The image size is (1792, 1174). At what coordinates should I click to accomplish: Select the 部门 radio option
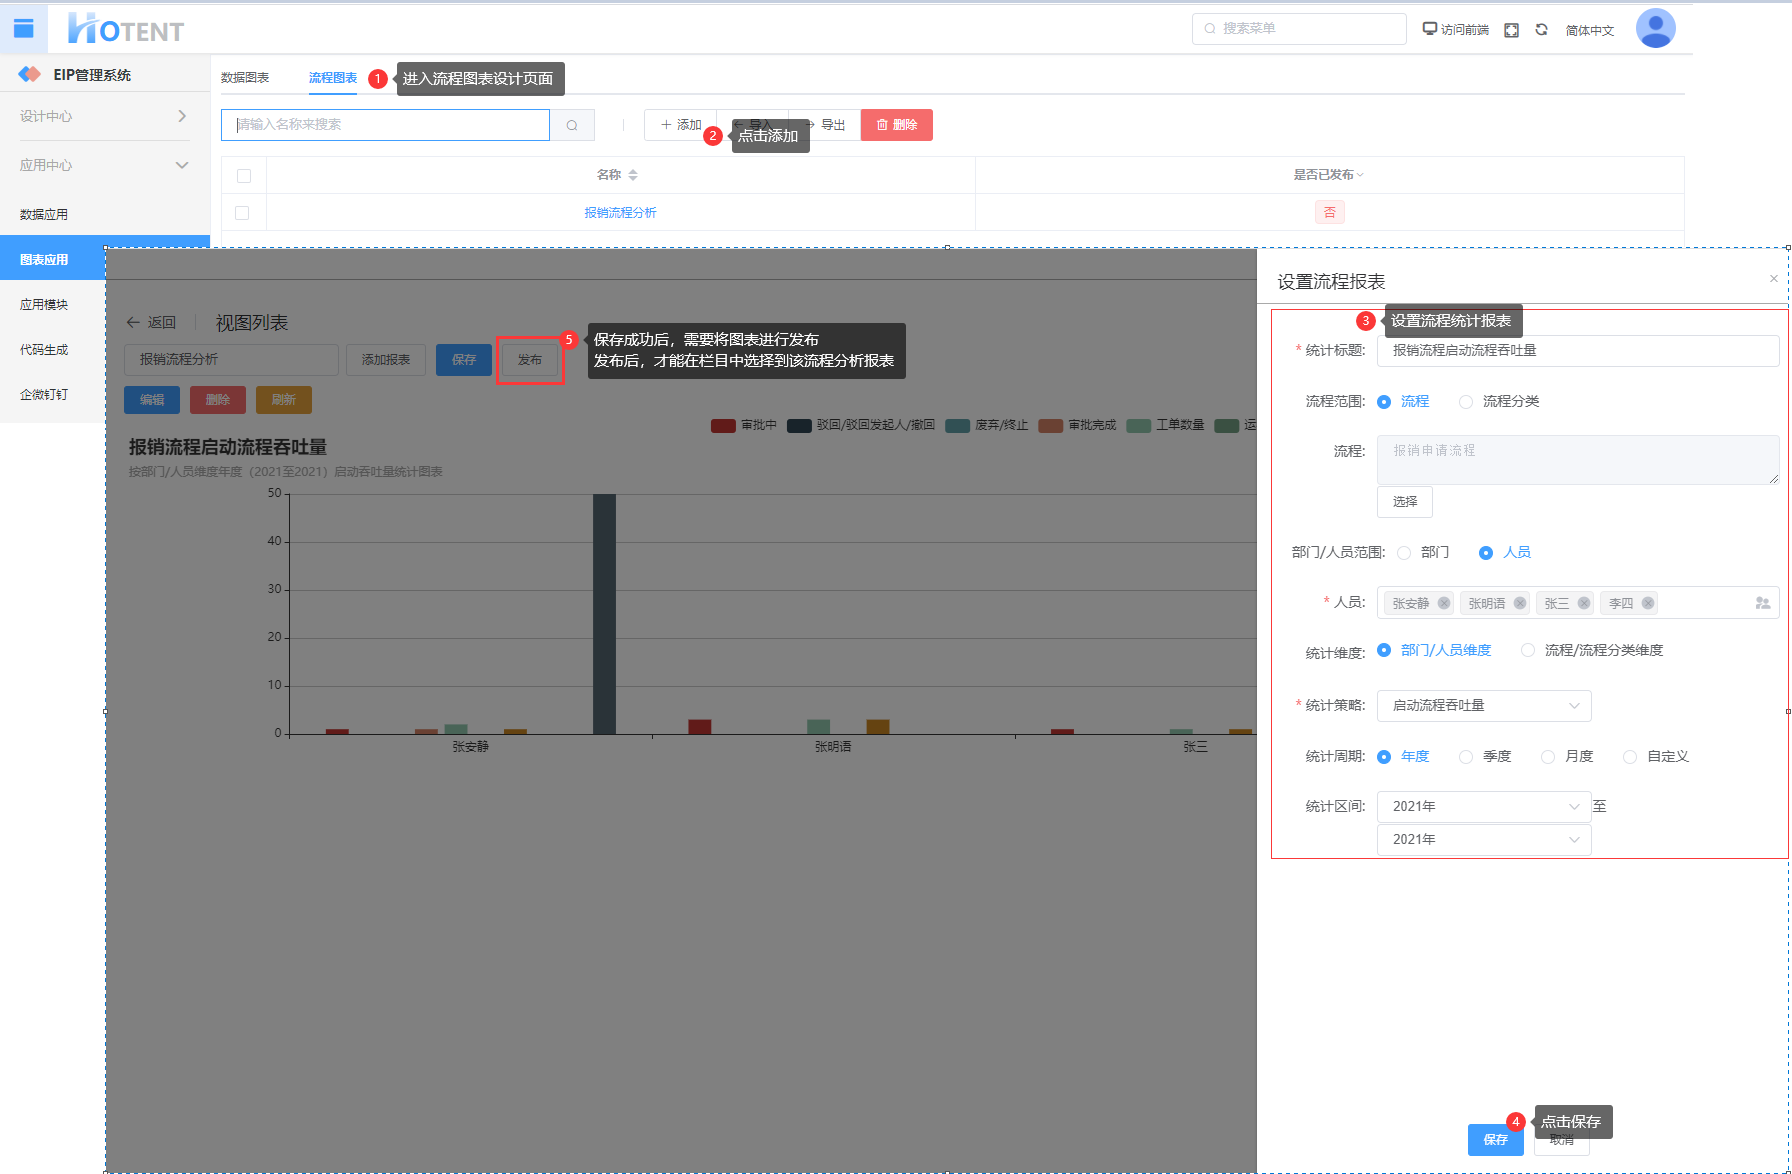click(1404, 553)
